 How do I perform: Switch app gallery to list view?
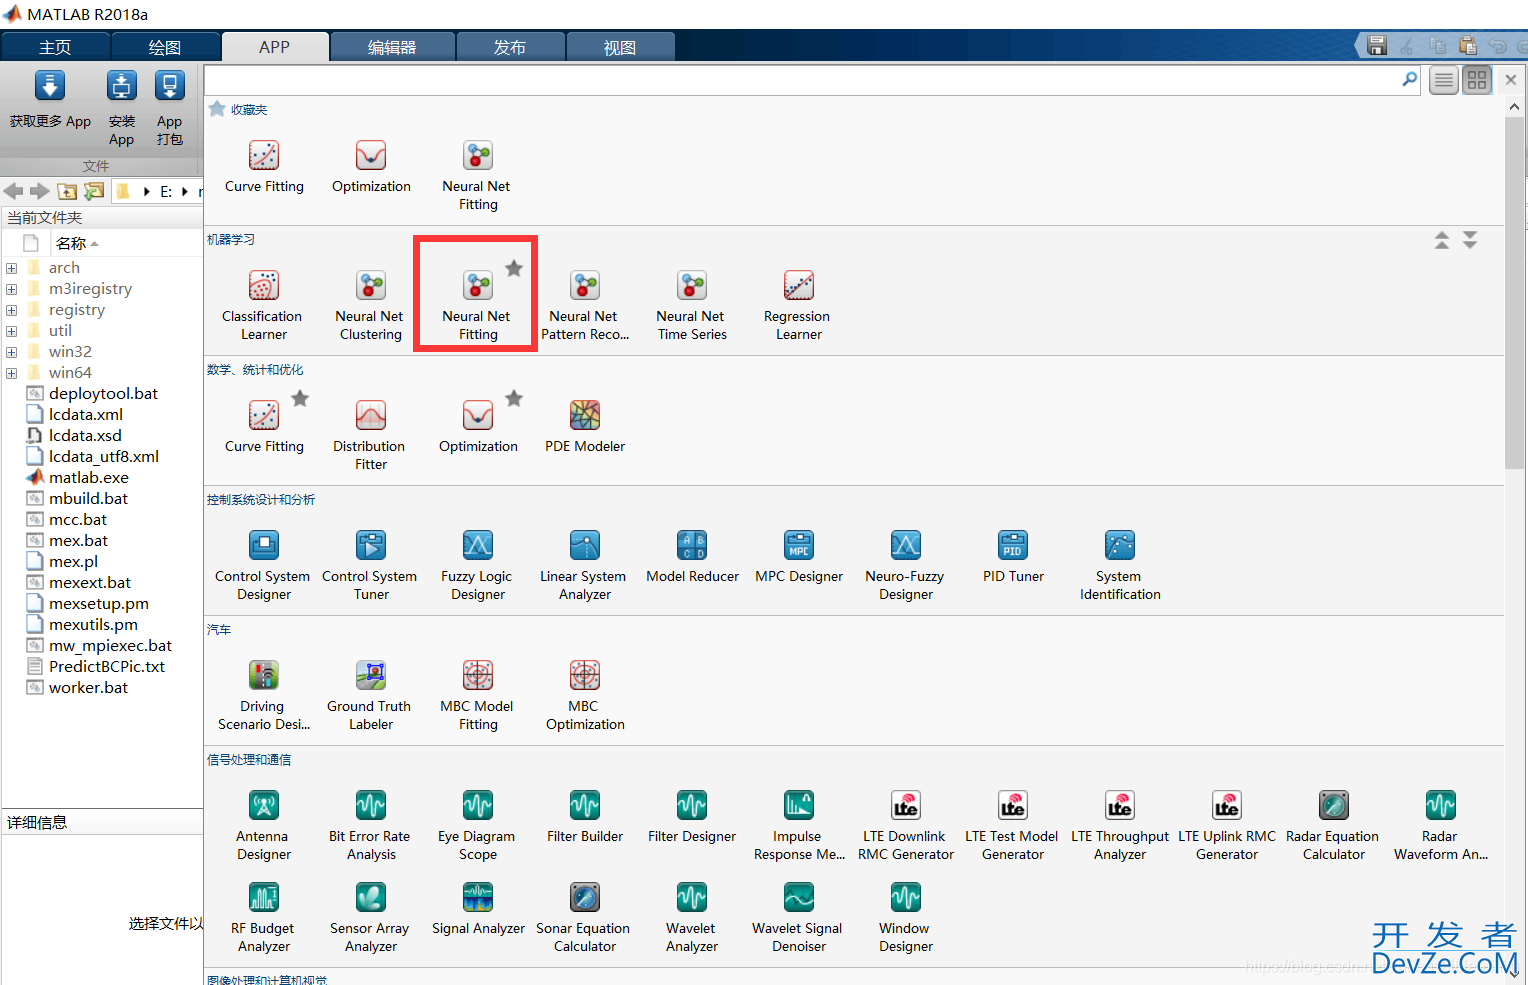(1444, 80)
